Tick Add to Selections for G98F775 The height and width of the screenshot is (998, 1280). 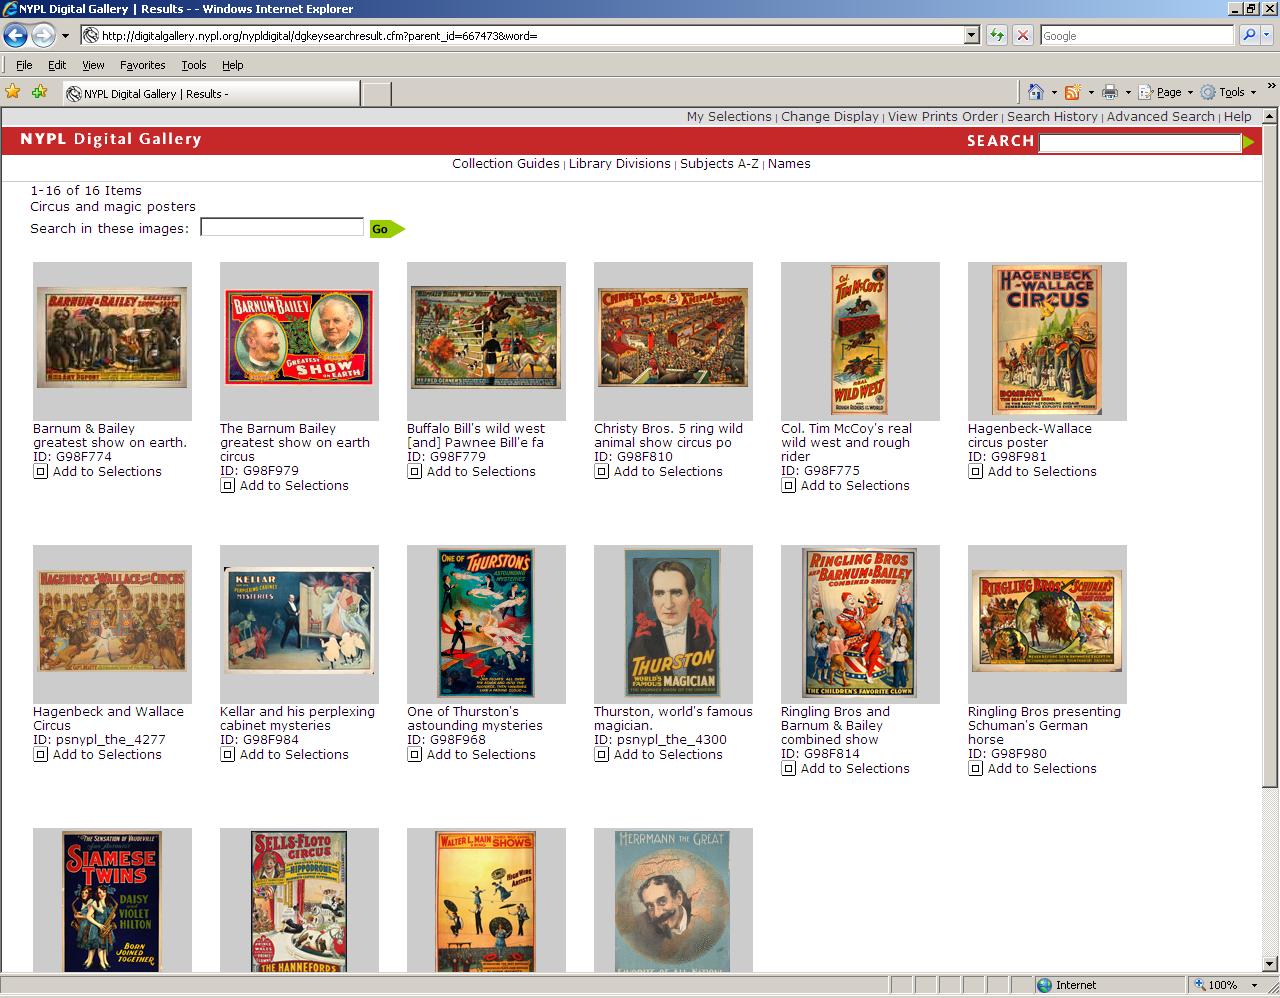point(789,486)
